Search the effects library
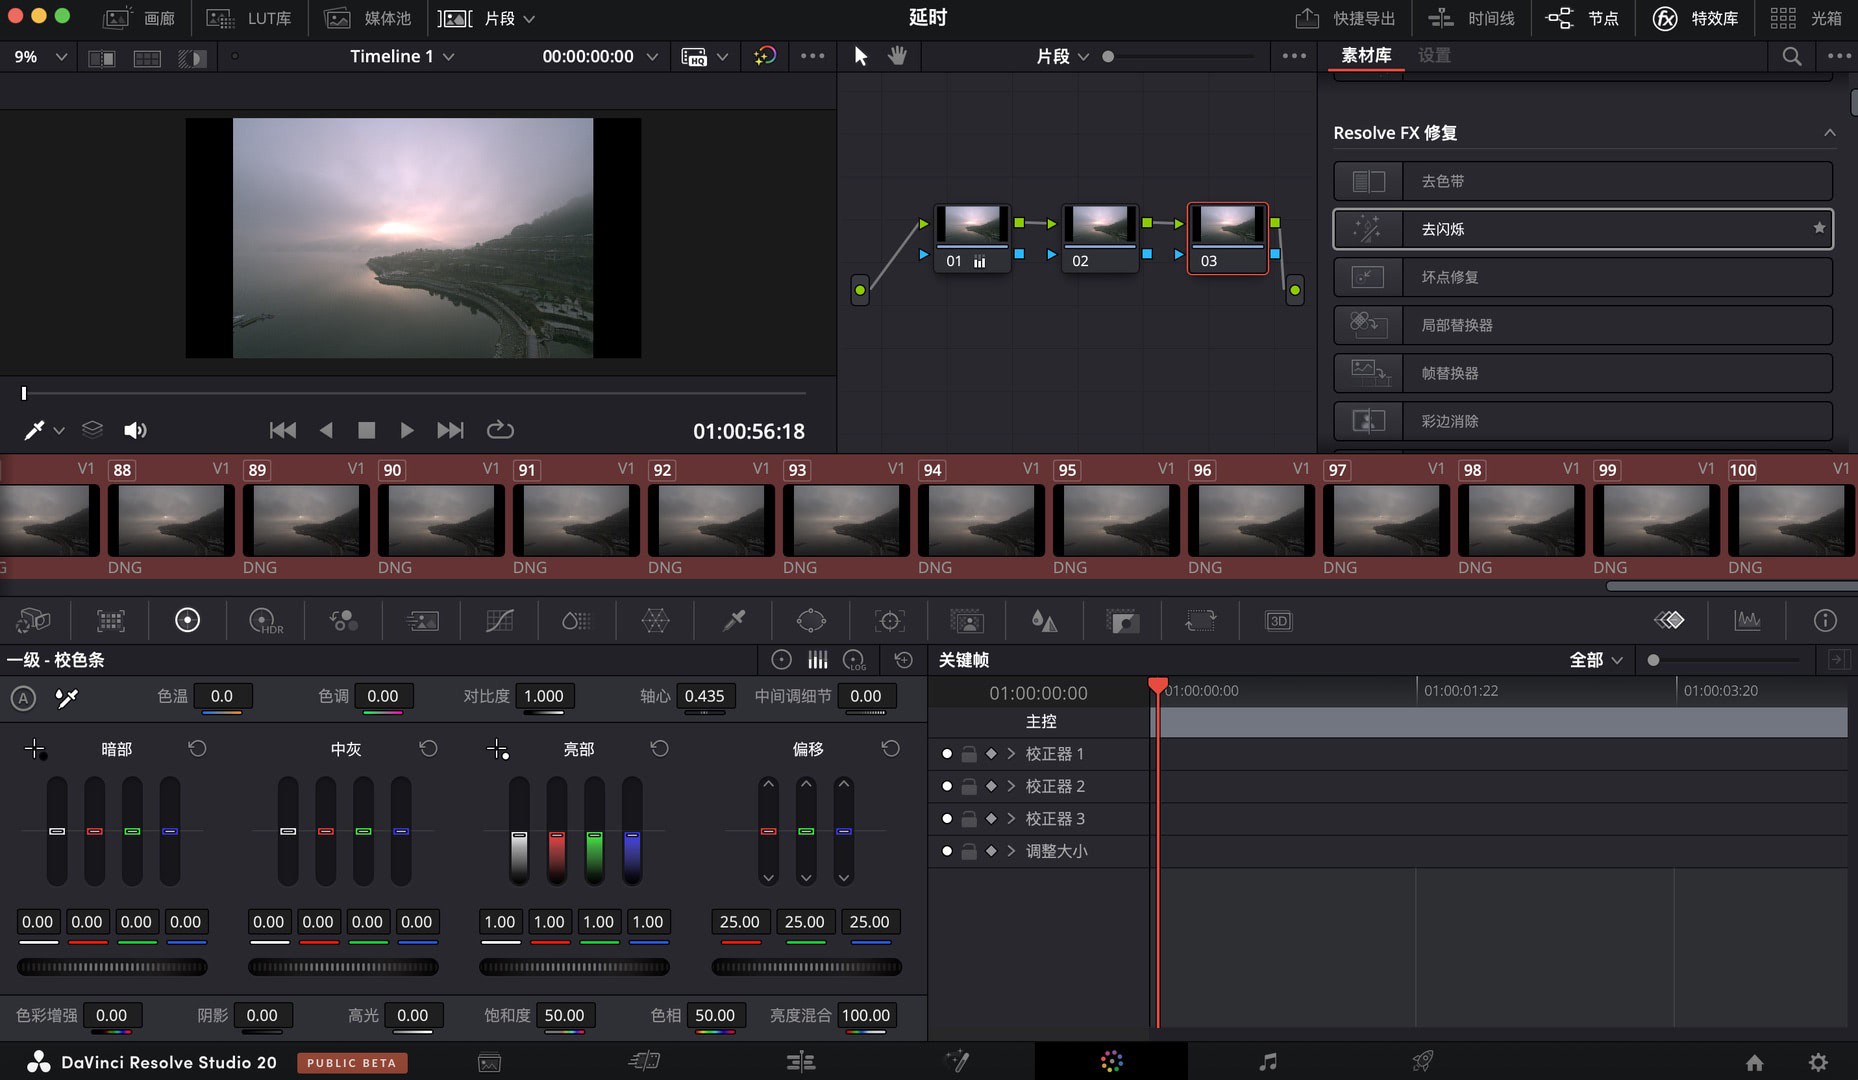 point(1791,56)
